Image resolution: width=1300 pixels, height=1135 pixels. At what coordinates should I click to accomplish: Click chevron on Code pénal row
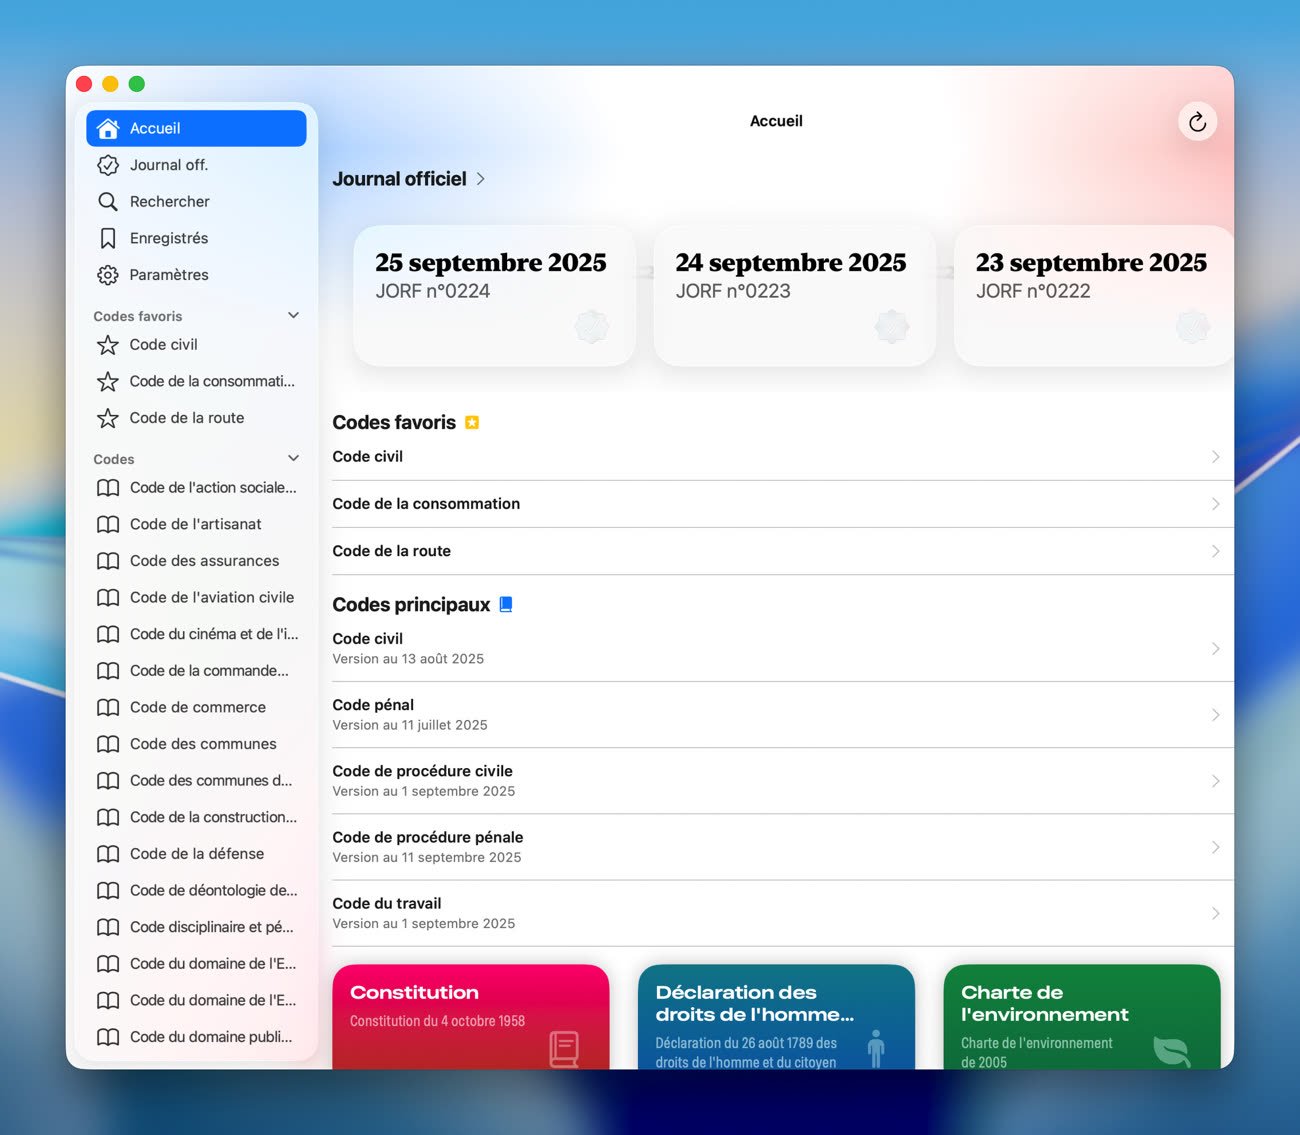[1215, 715]
